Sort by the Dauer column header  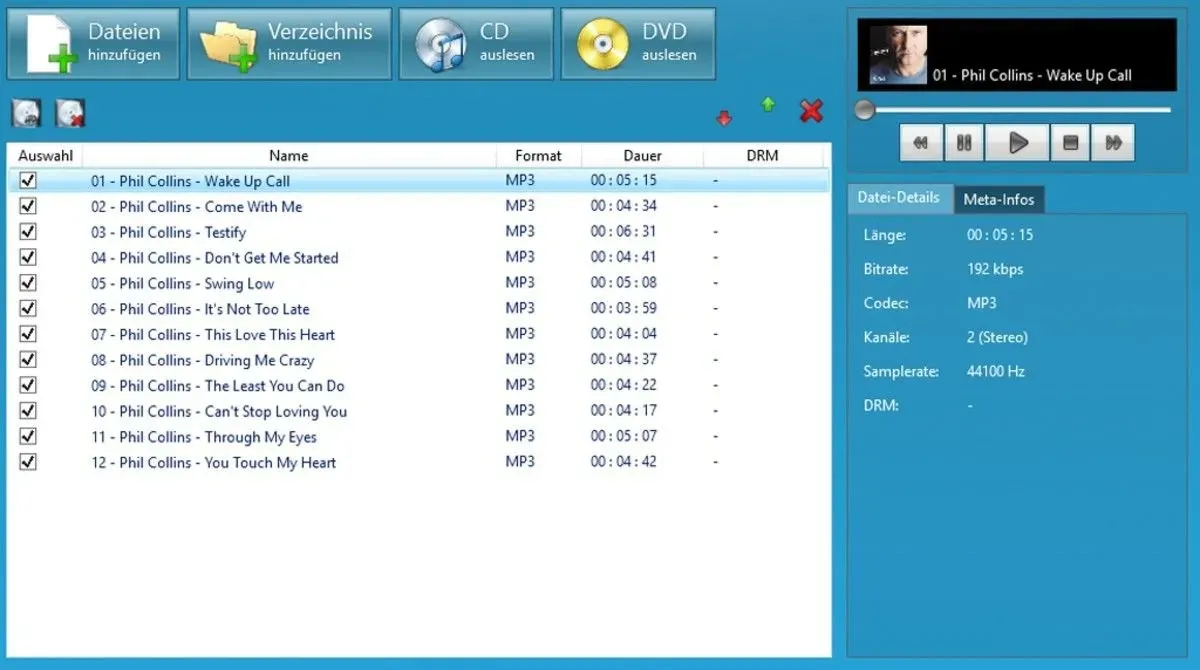tap(643, 155)
